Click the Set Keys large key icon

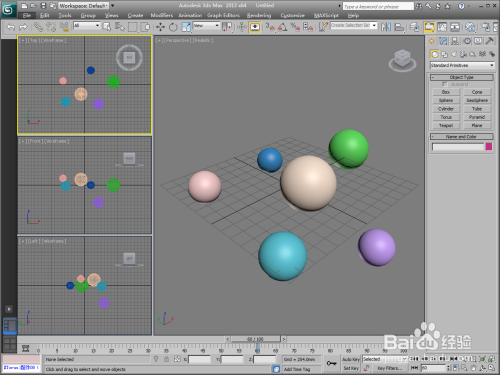[x=331, y=363]
